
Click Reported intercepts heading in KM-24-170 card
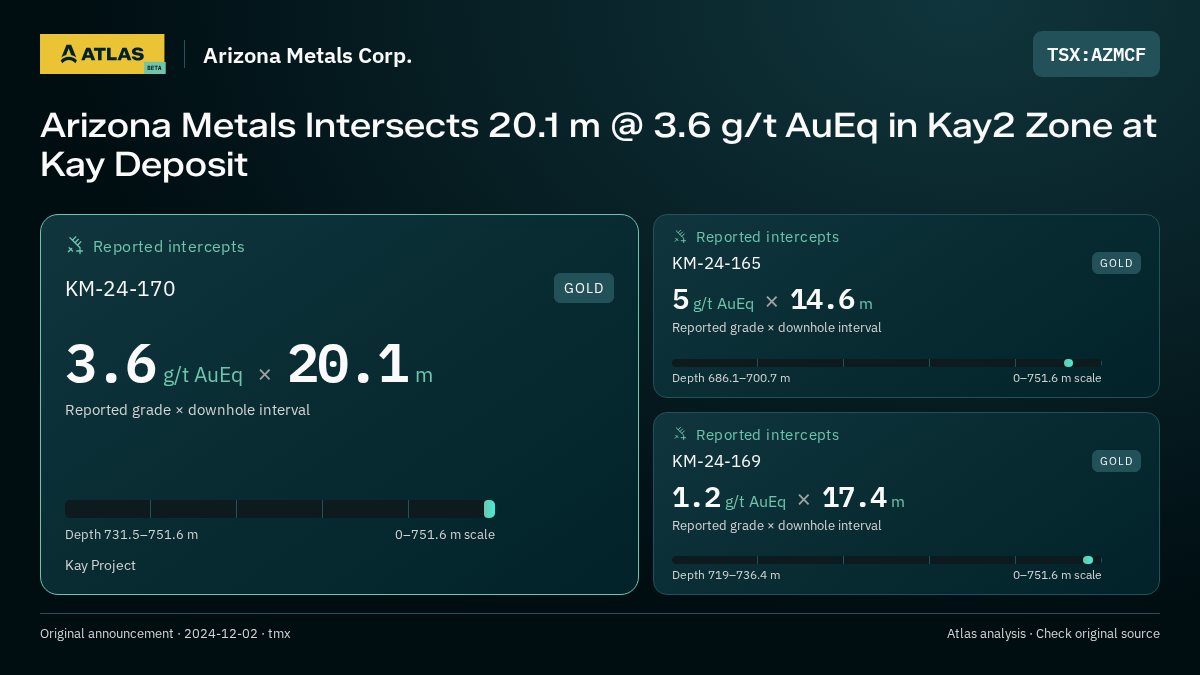coord(169,246)
